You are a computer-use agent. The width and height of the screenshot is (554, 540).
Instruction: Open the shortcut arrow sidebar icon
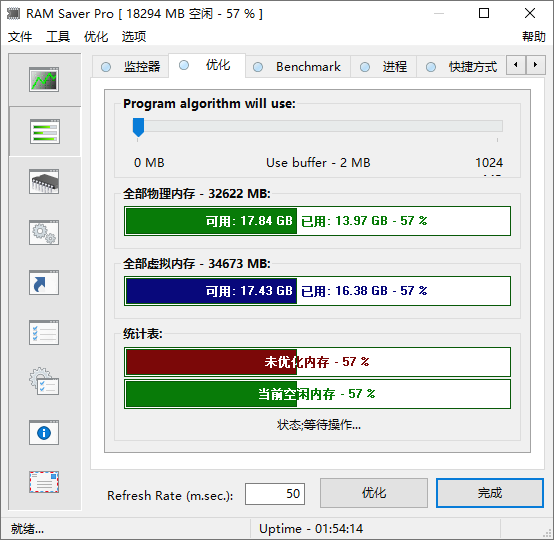coord(44,283)
